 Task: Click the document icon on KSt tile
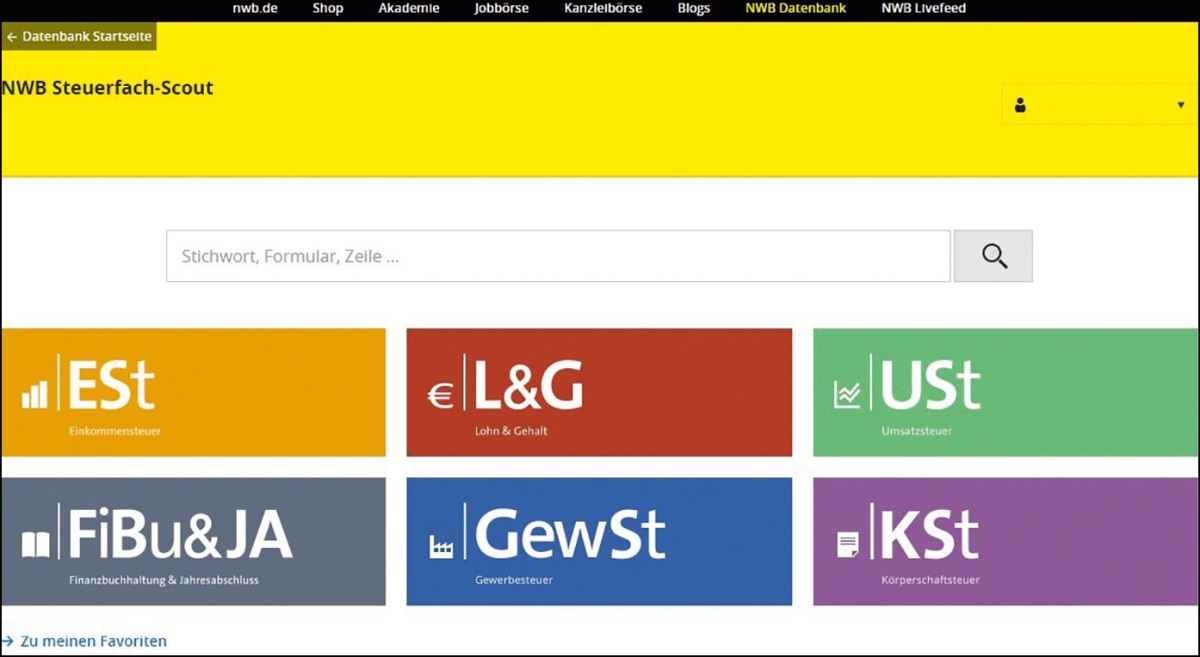847,544
